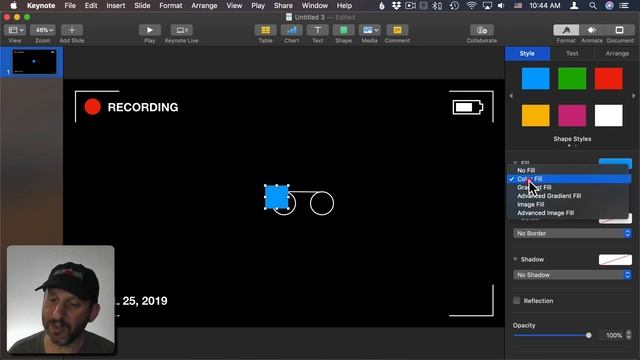
Task: Open the No Shadow dropdown
Action: click(x=572, y=275)
